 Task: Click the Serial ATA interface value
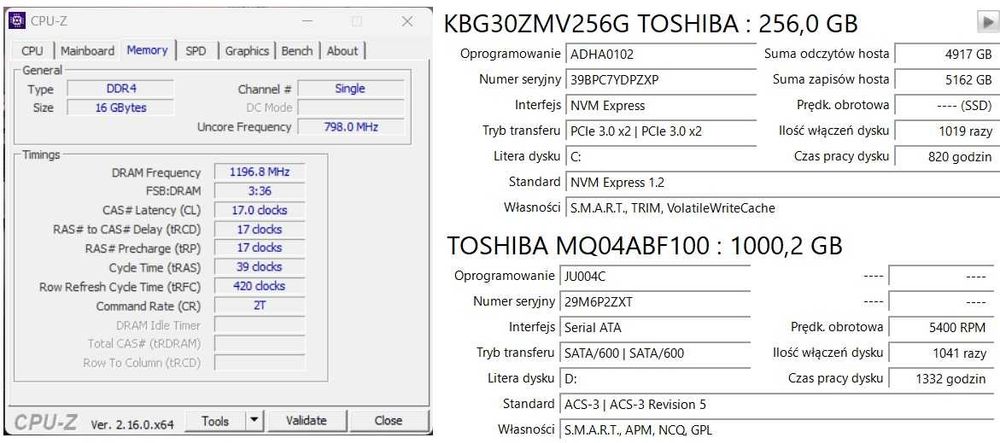click(x=655, y=328)
